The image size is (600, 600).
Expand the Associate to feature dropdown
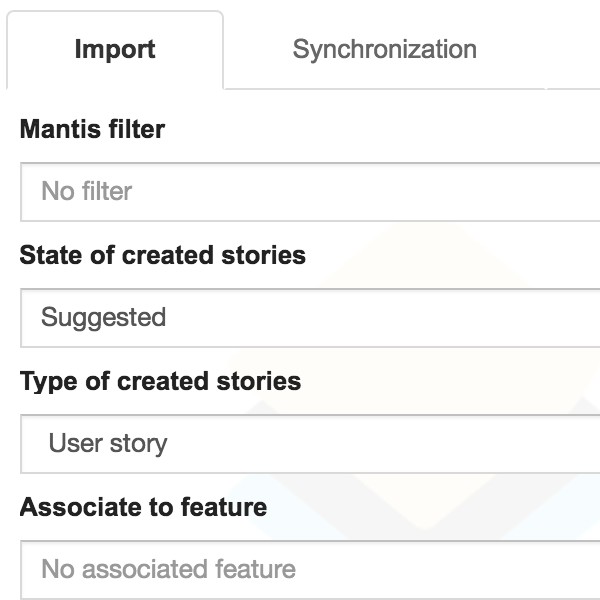click(x=310, y=570)
